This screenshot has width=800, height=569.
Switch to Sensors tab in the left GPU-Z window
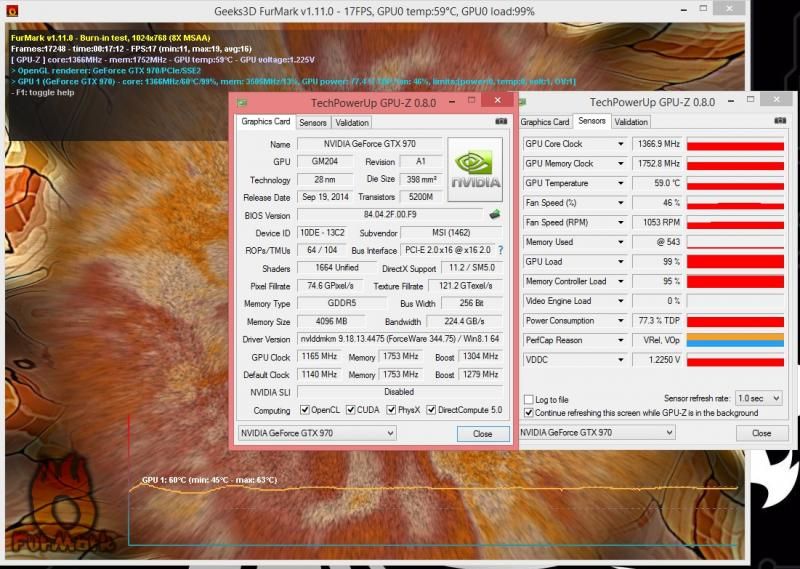(x=312, y=122)
